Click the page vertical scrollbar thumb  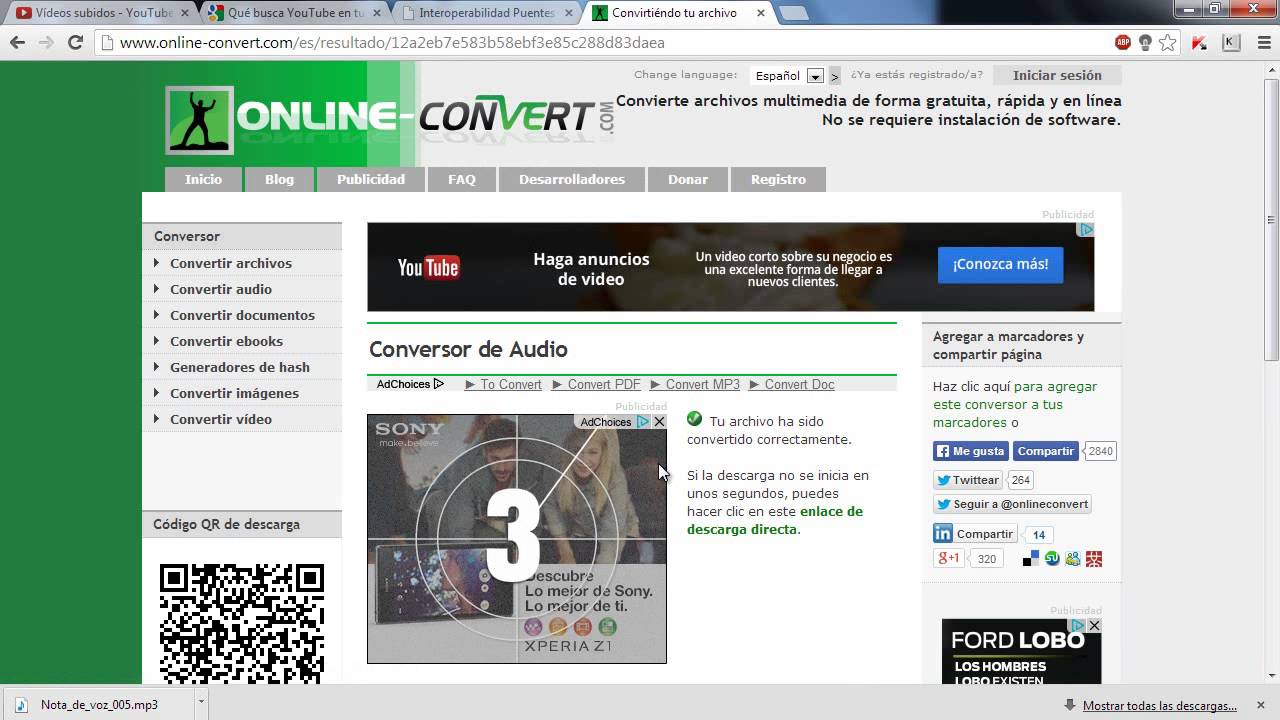pos(1271,218)
